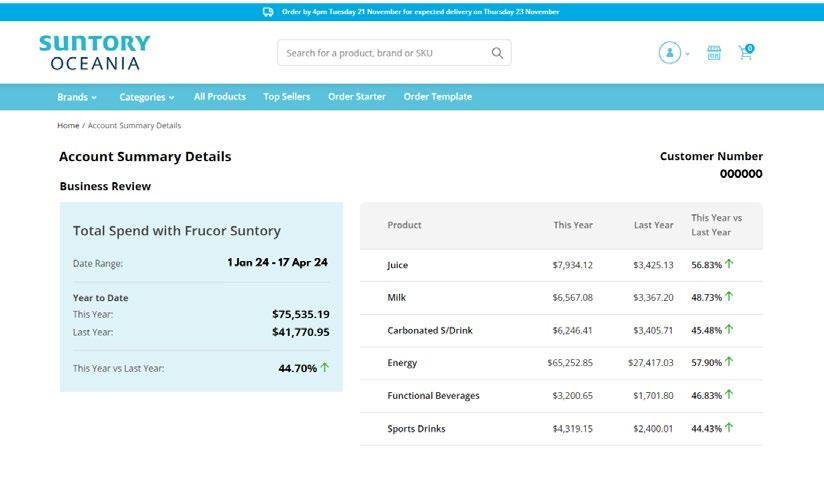Expand the Brands dropdown menu
This screenshot has width=824, height=496.
tap(77, 97)
